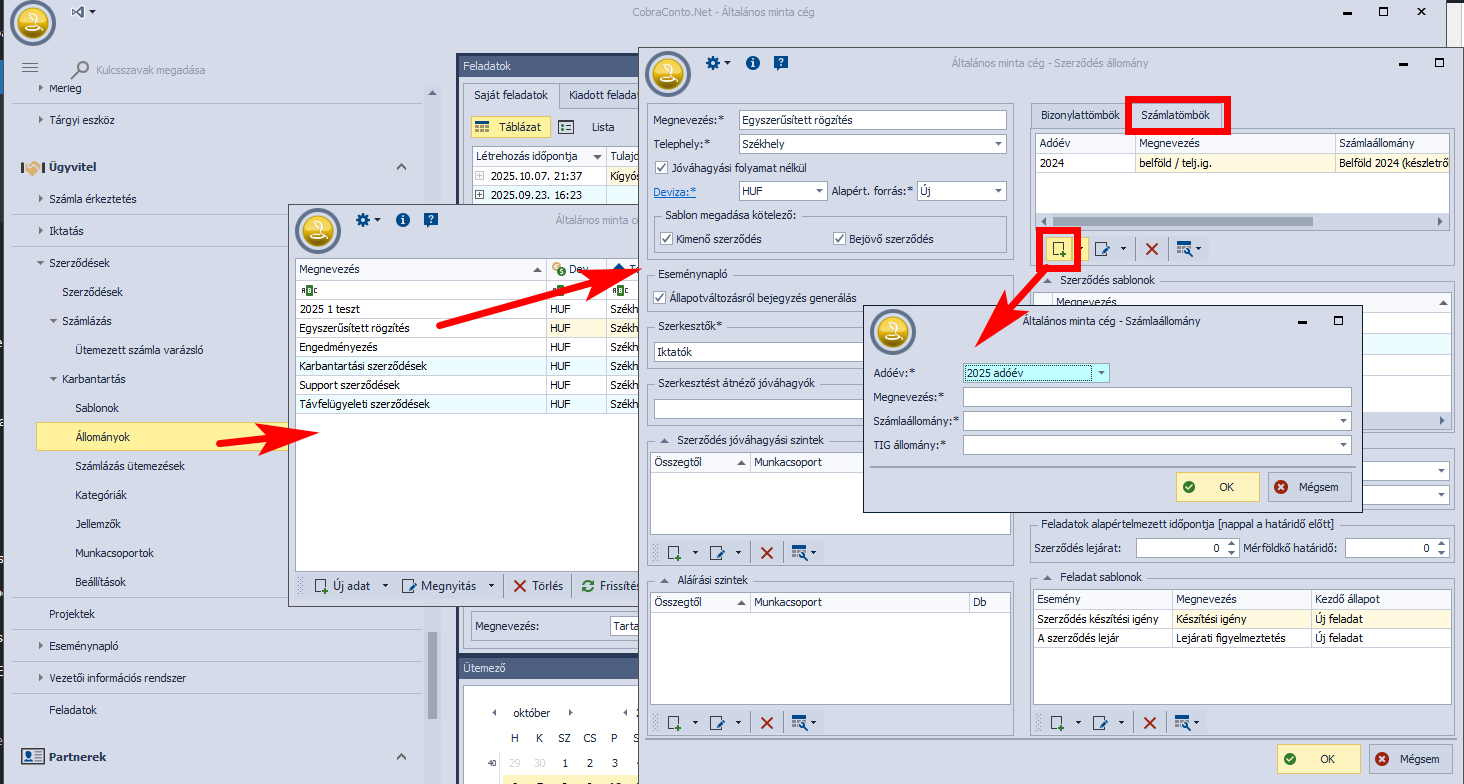Toggle Állapotváltozásról bejegyzés generálás checkbox
This screenshot has height=784, width=1464.
[660, 297]
